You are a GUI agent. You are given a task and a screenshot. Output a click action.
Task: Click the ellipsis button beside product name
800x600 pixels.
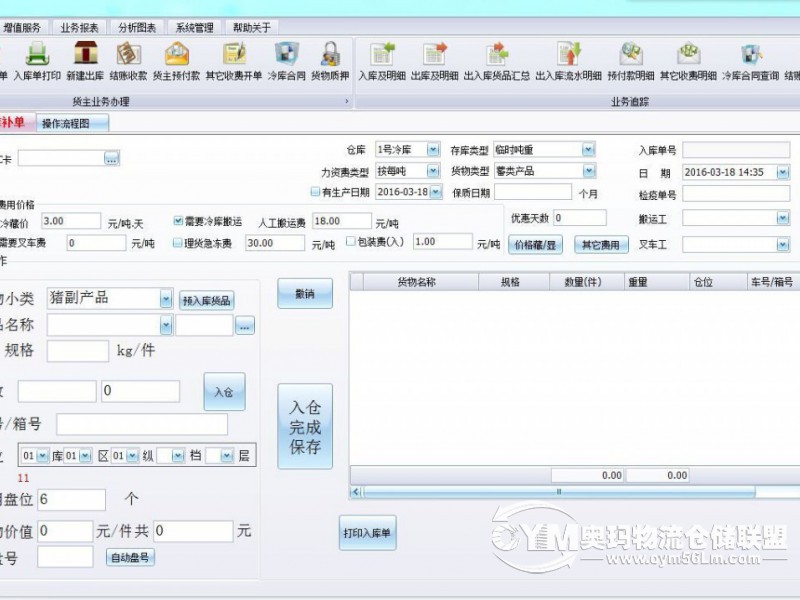tap(245, 326)
